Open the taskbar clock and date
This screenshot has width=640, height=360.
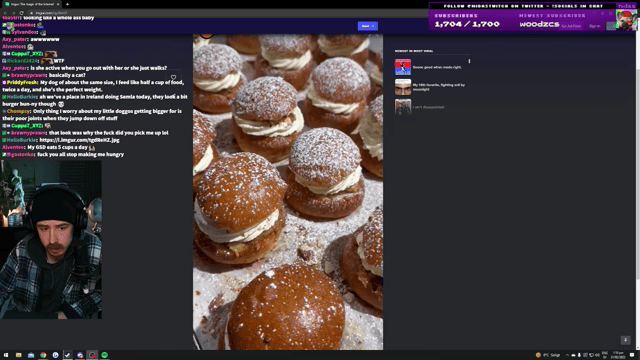click(618, 355)
